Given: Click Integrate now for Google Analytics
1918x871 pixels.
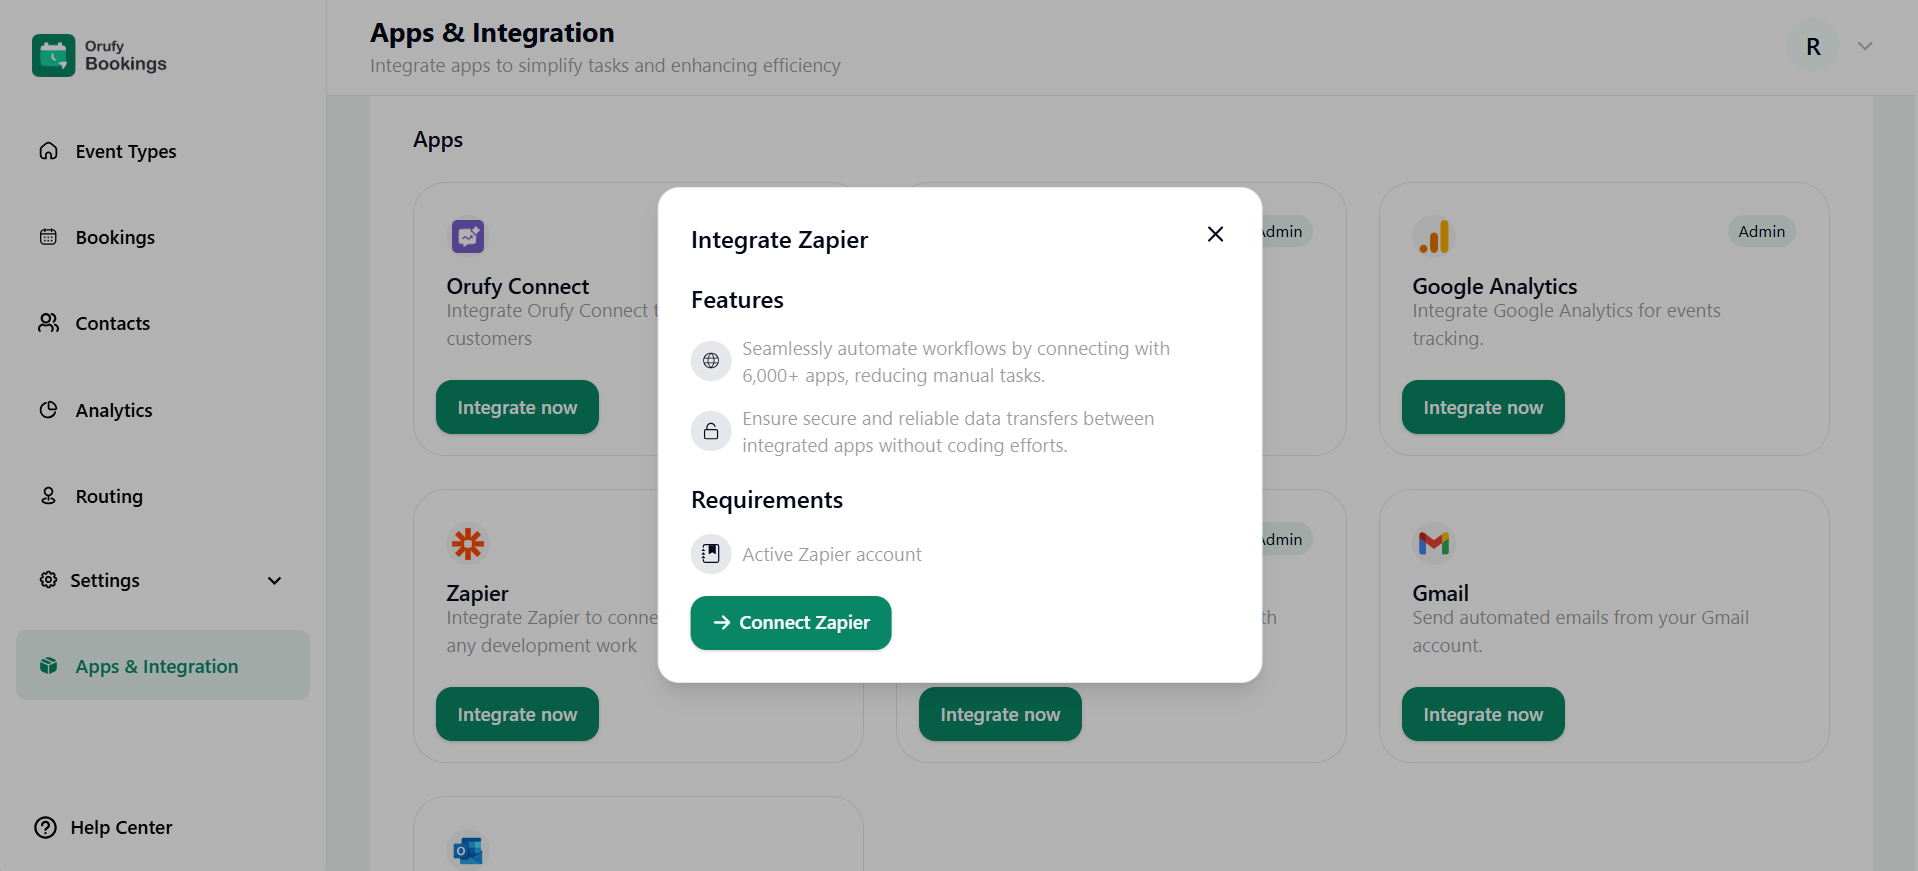Looking at the screenshot, I should [x=1482, y=408].
